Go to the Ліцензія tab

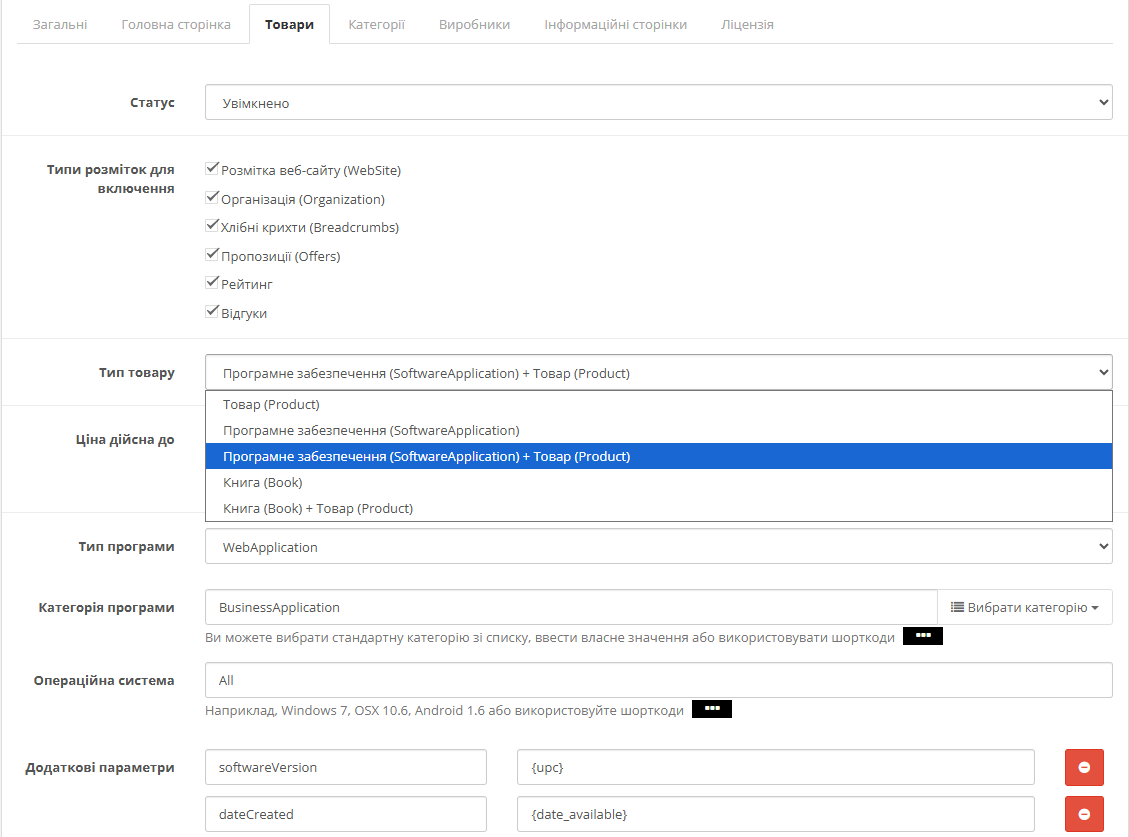tap(747, 24)
